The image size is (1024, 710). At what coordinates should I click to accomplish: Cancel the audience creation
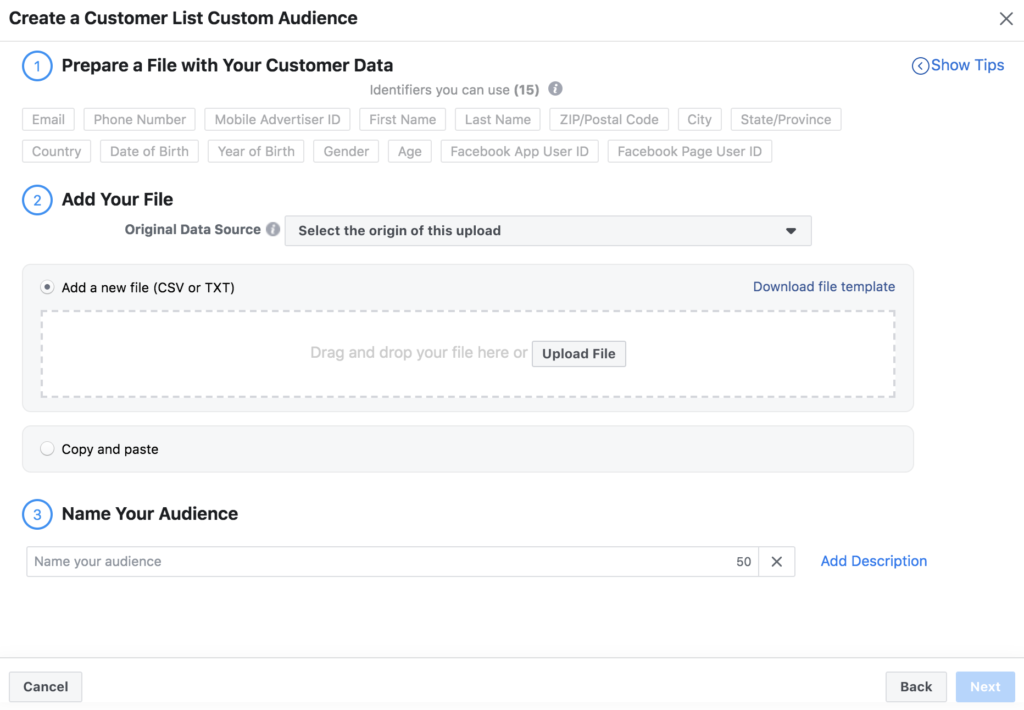click(x=46, y=686)
